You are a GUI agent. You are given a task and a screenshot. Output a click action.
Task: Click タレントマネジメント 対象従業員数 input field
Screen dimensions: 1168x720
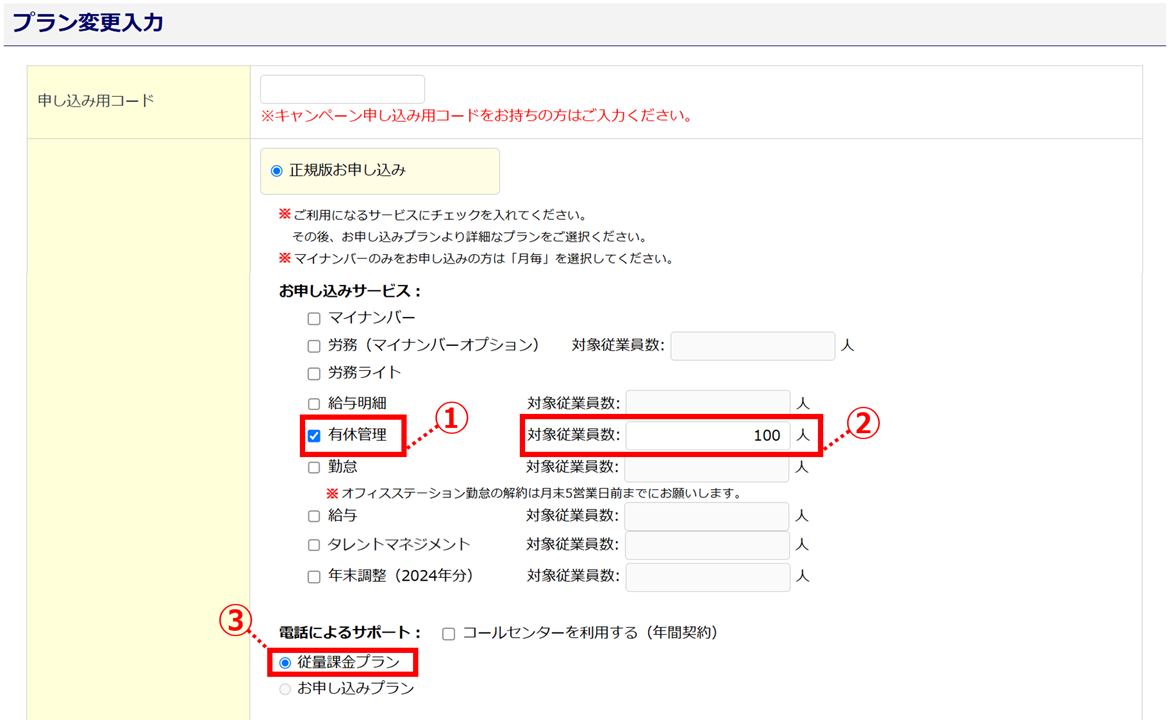pyautogui.click(x=707, y=545)
